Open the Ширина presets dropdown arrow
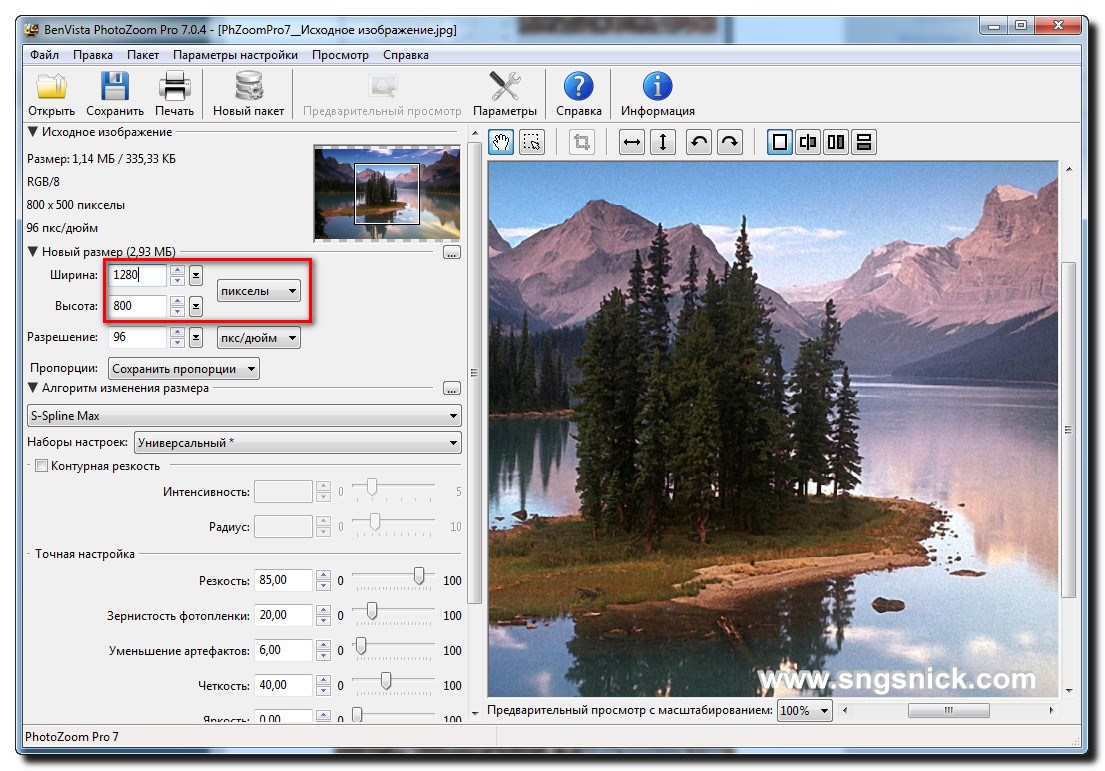The height and width of the screenshot is (771, 1105). click(x=196, y=275)
